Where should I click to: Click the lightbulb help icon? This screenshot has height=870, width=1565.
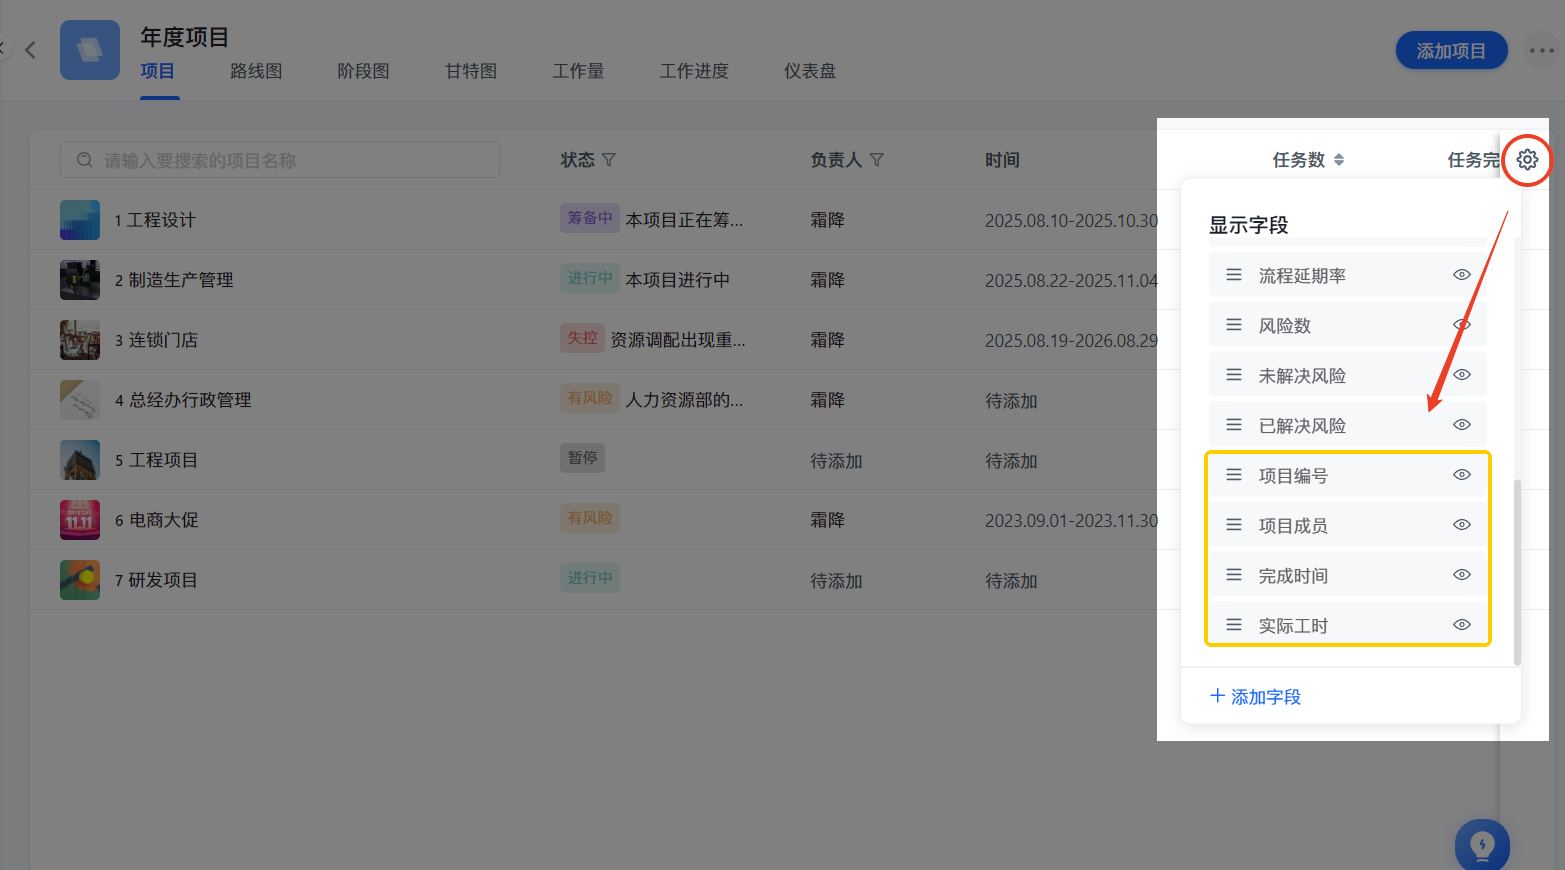click(1482, 845)
